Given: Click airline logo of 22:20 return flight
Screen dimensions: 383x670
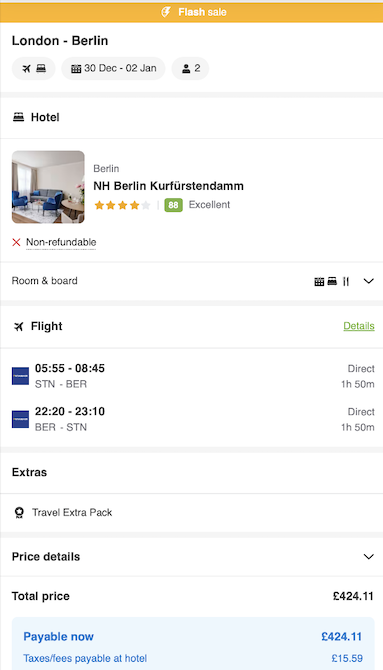Looking at the screenshot, I should pos(21,419).
